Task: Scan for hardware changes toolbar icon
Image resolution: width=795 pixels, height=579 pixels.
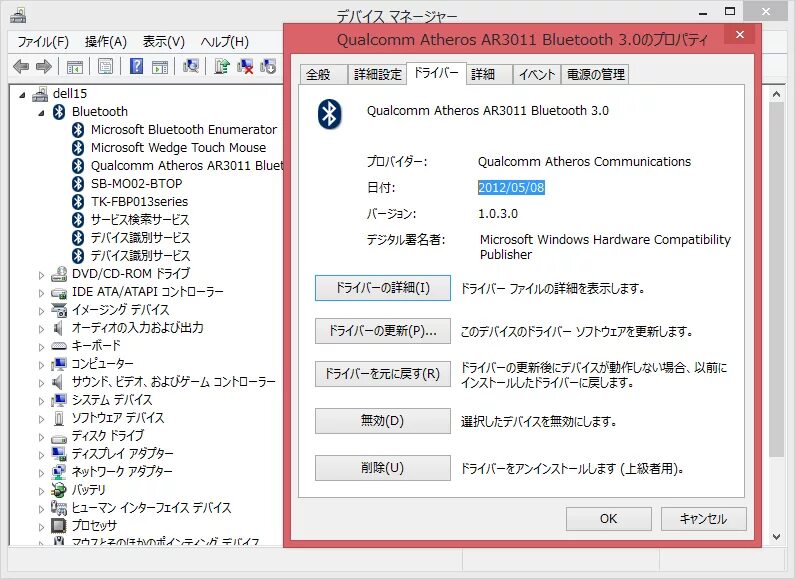Action: pyautogui.click(x=191, y=66)
